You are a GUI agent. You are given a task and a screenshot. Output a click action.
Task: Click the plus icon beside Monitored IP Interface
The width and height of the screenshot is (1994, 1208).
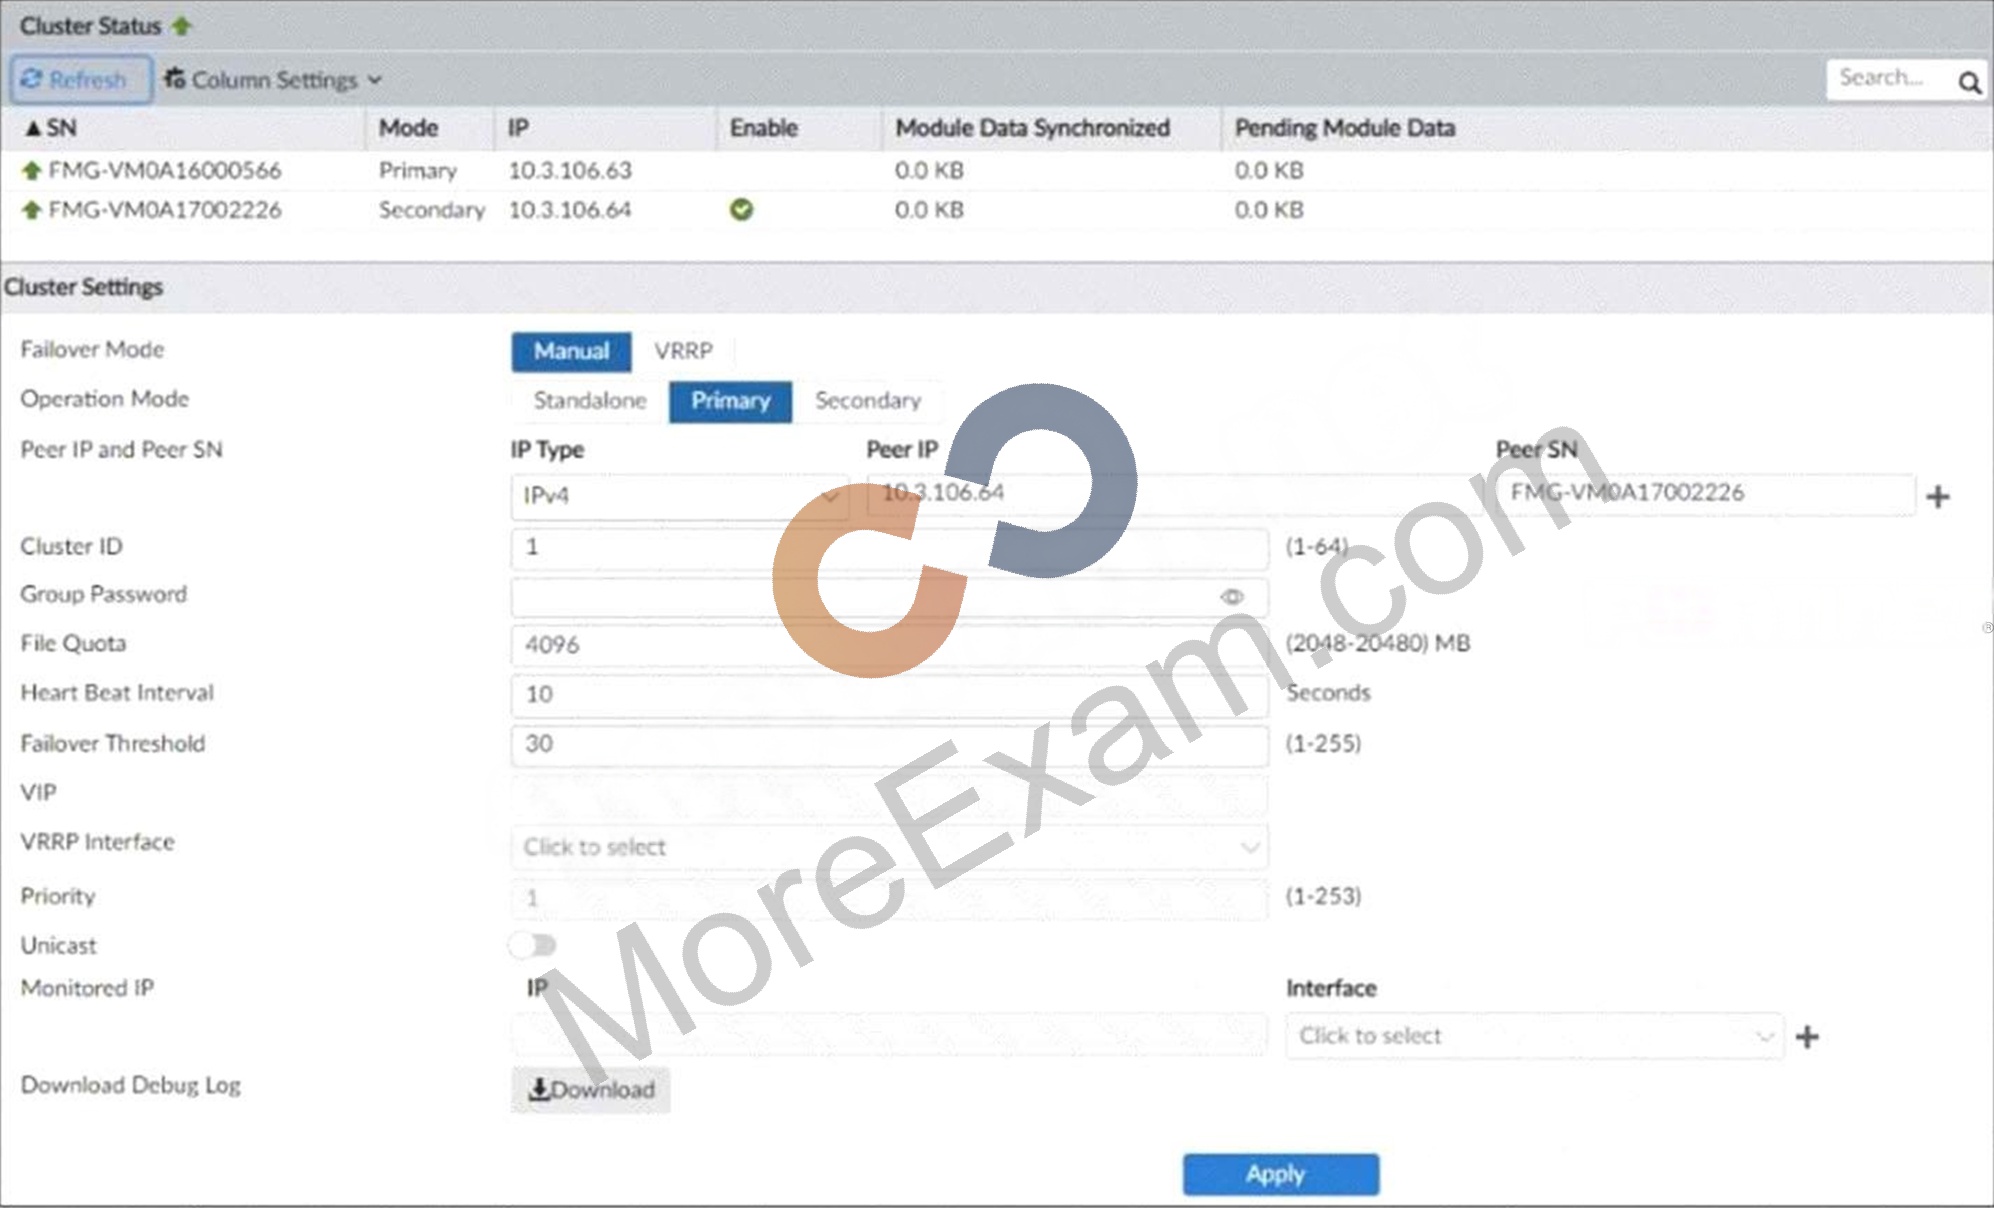point(1807,1037)
